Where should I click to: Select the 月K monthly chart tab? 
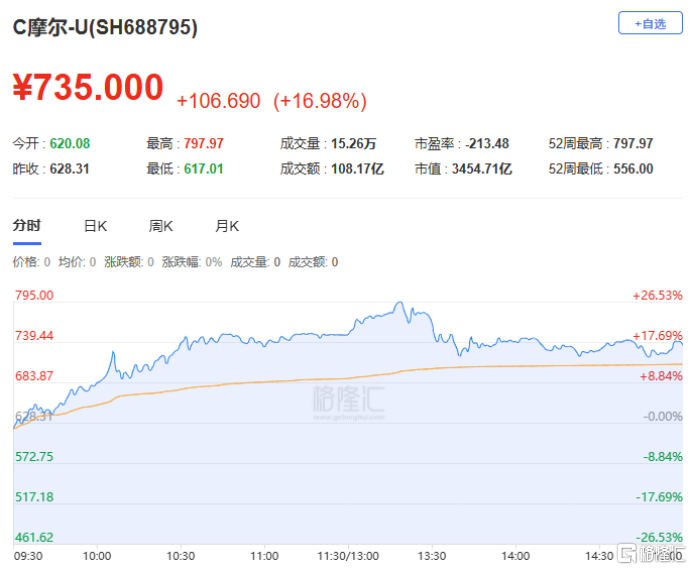227,226
